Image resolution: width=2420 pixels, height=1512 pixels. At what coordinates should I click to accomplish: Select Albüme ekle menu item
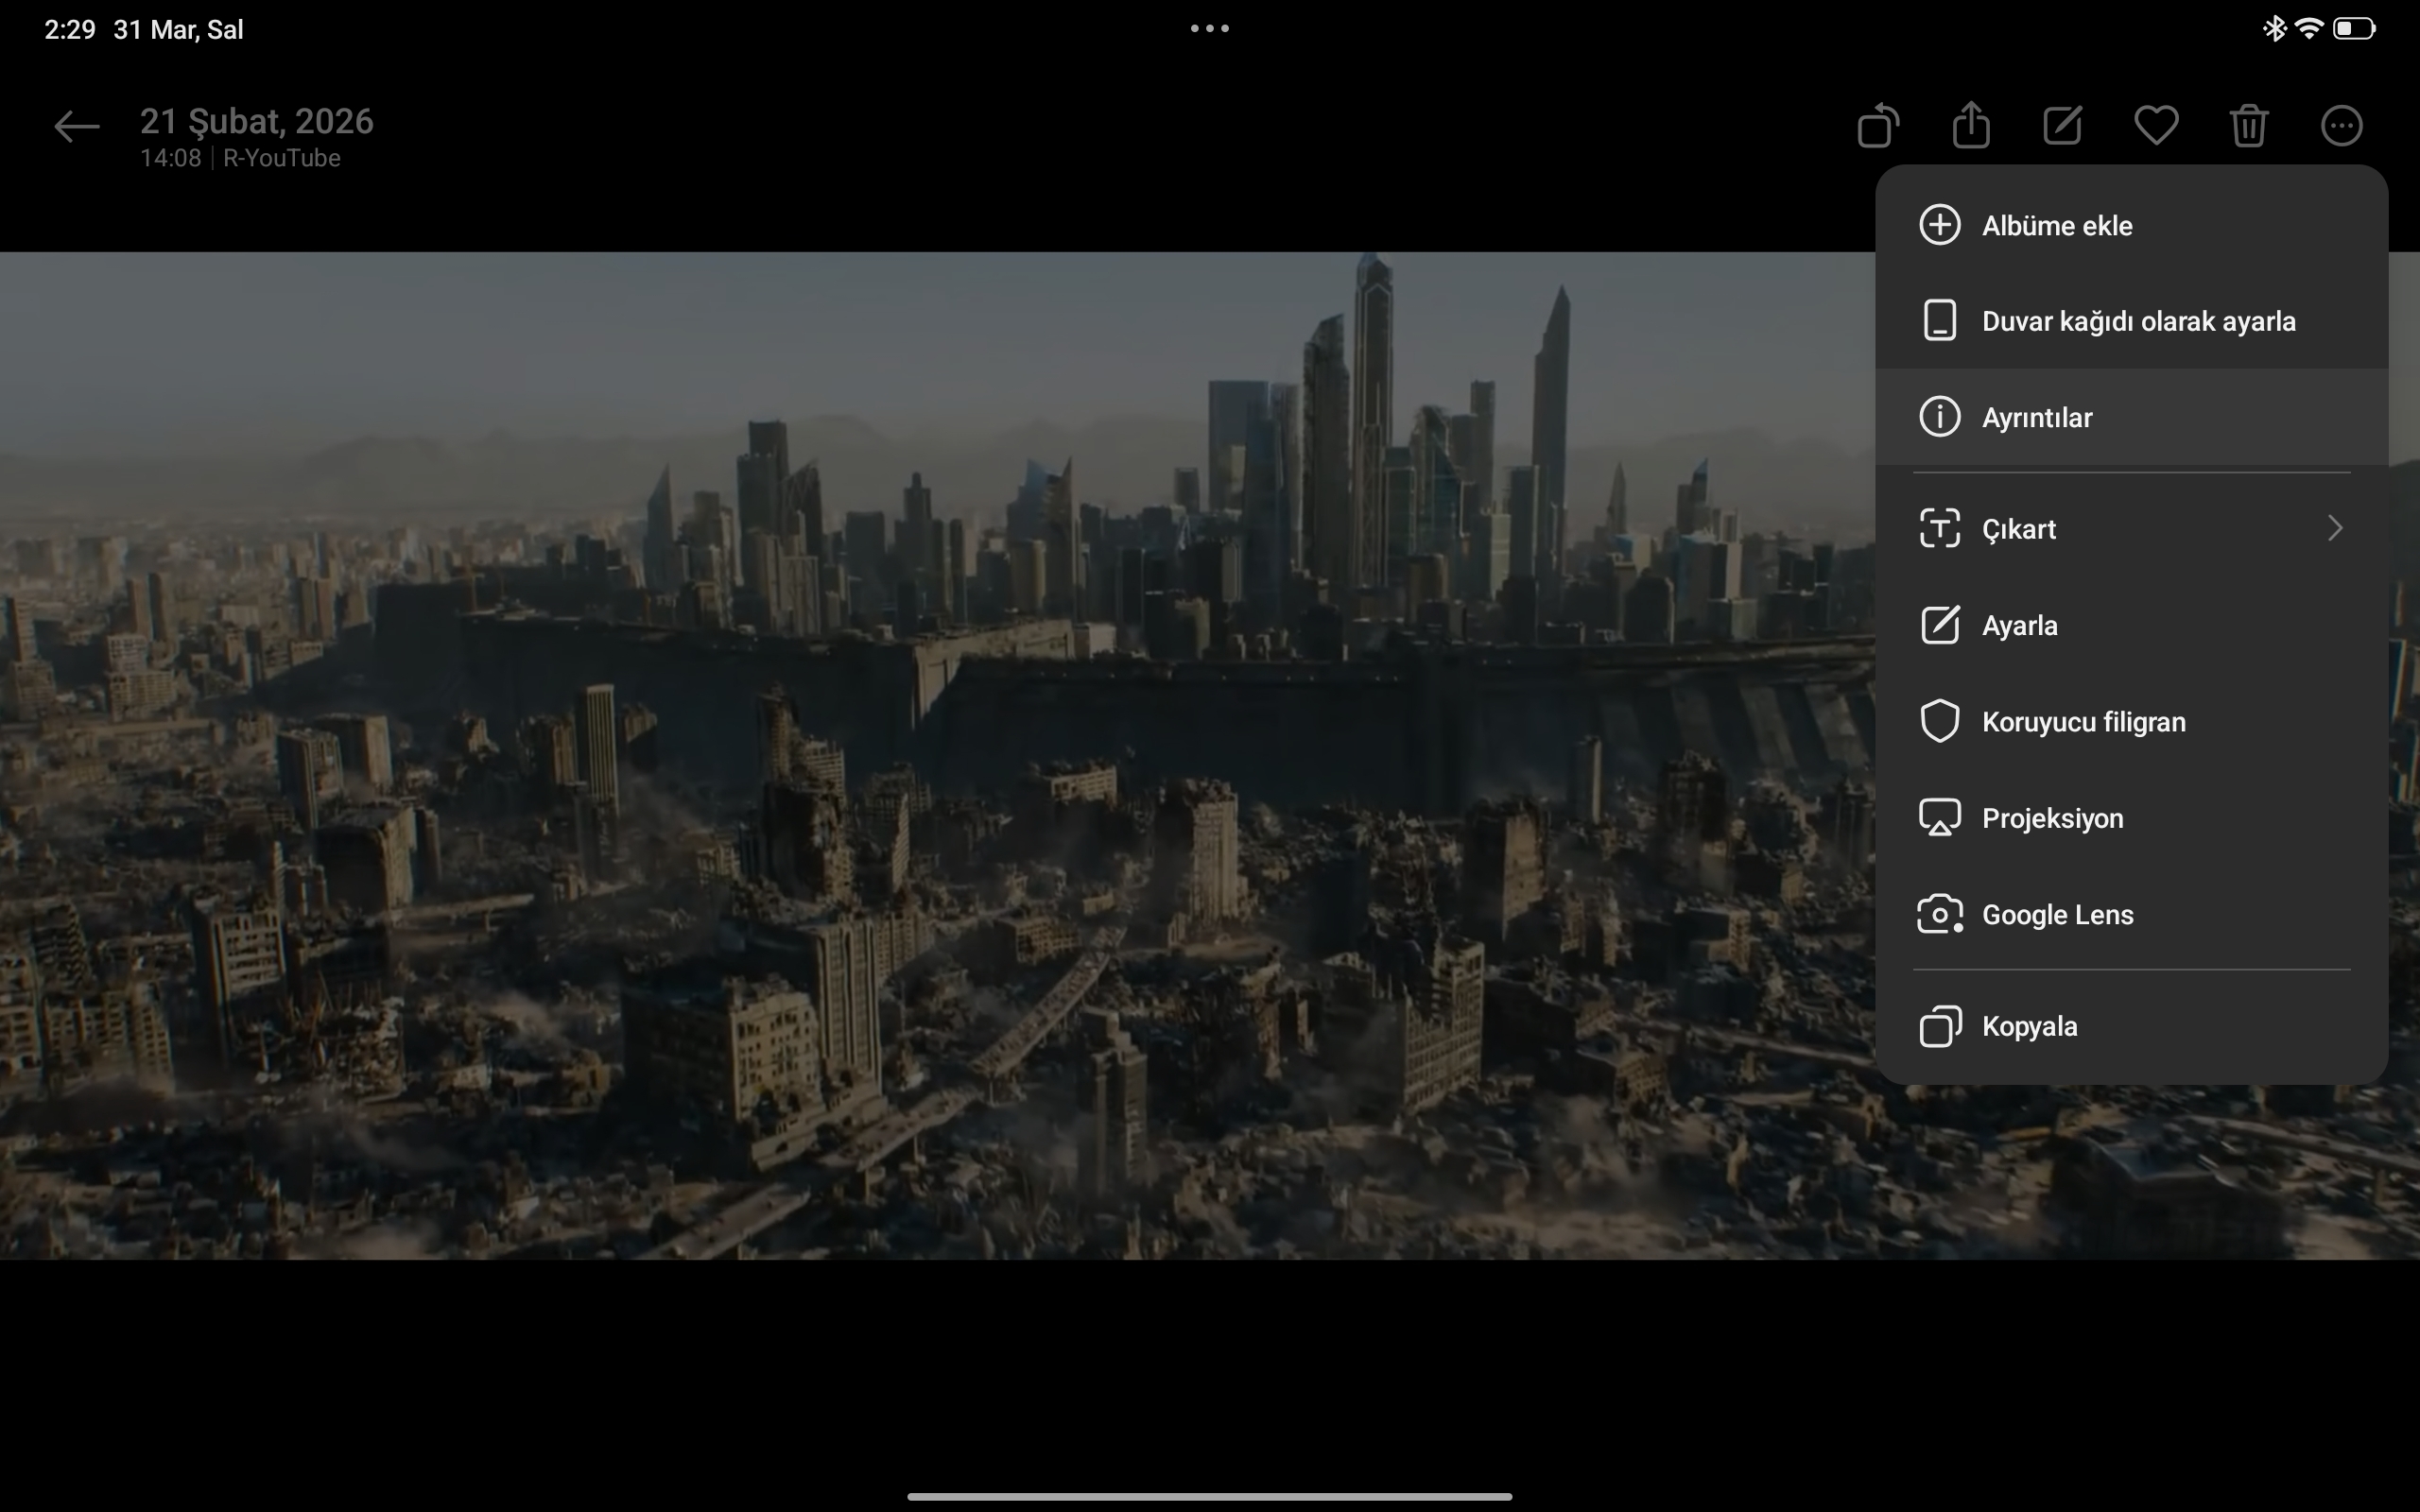2057,226
